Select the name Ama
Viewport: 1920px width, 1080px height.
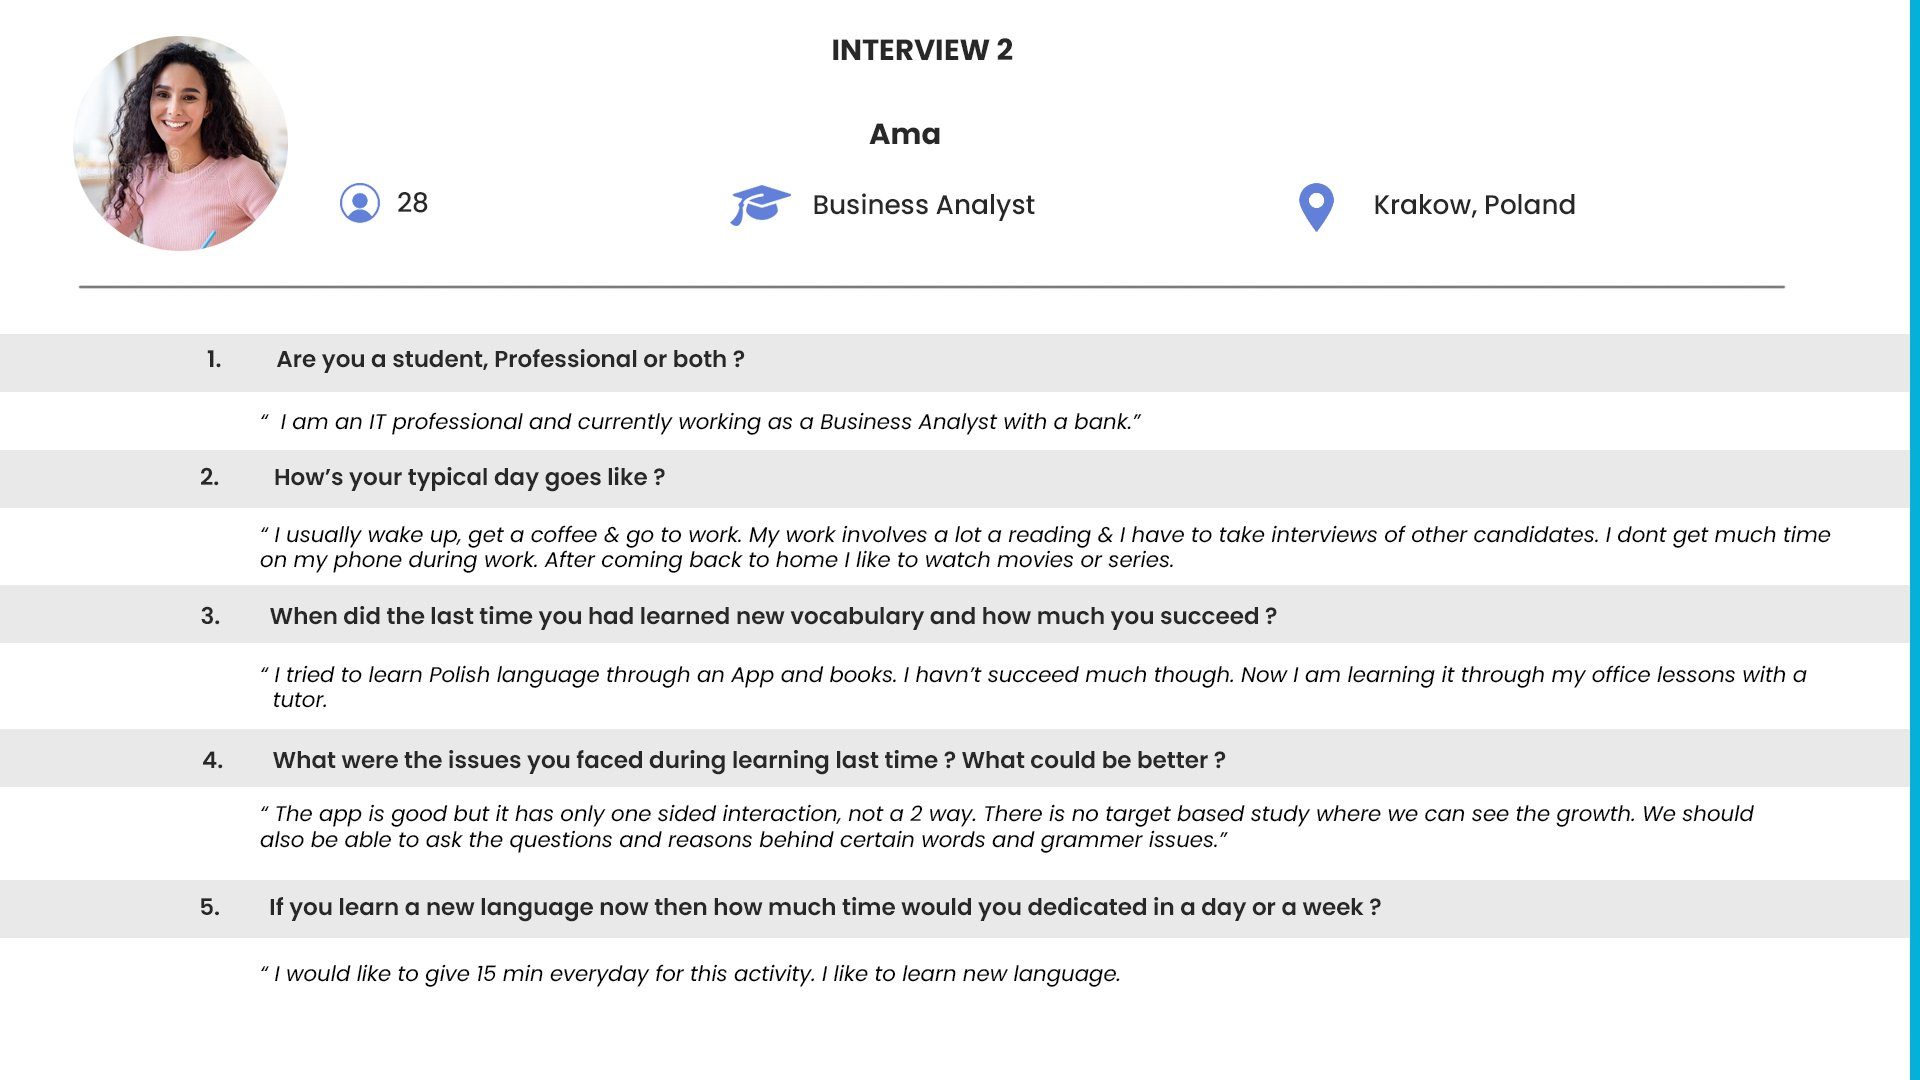[904, 134]
